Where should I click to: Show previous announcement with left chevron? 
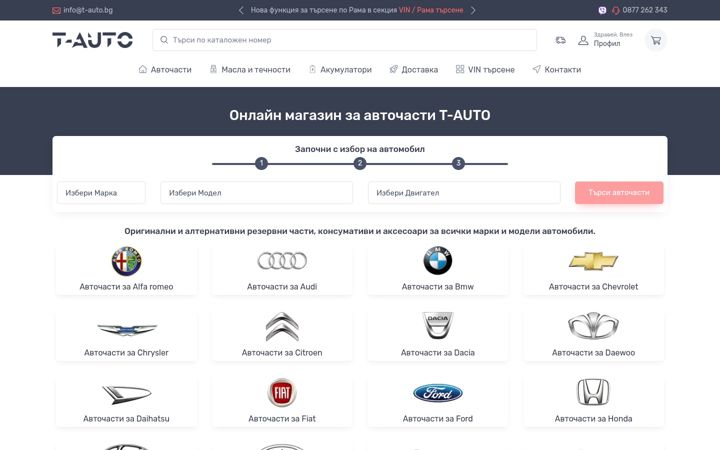(x=241, y=10)
